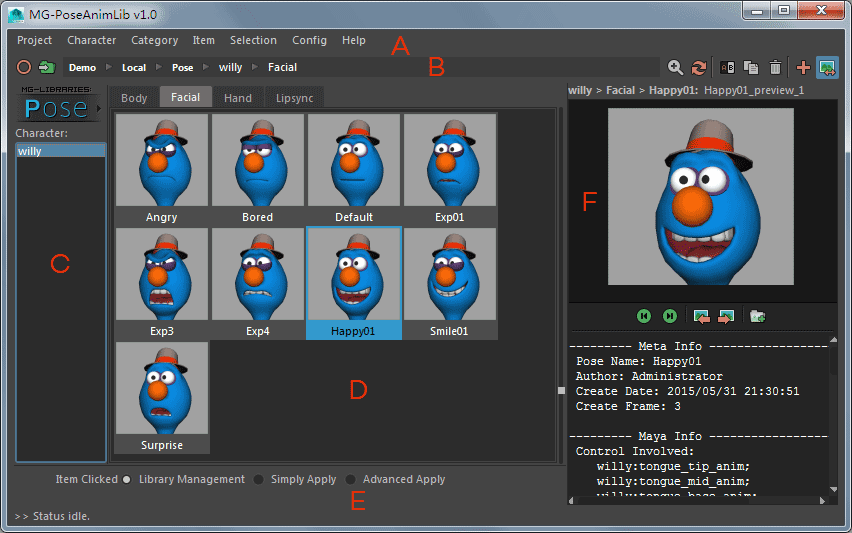This screenshot has height=533, width=852.
Task: Select the Advanced Apply radio option
Action: click(x=350, y=480)
